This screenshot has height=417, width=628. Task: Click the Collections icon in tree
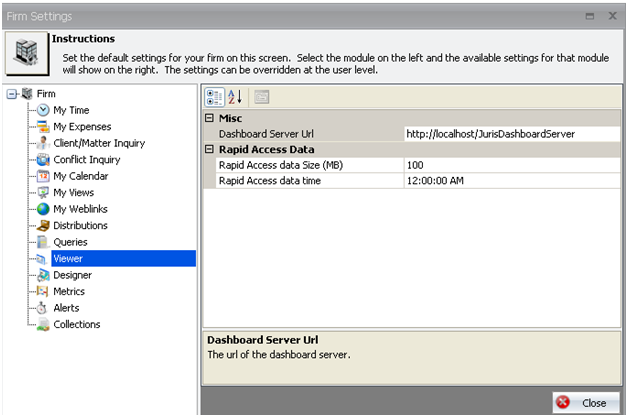(43, 325)
